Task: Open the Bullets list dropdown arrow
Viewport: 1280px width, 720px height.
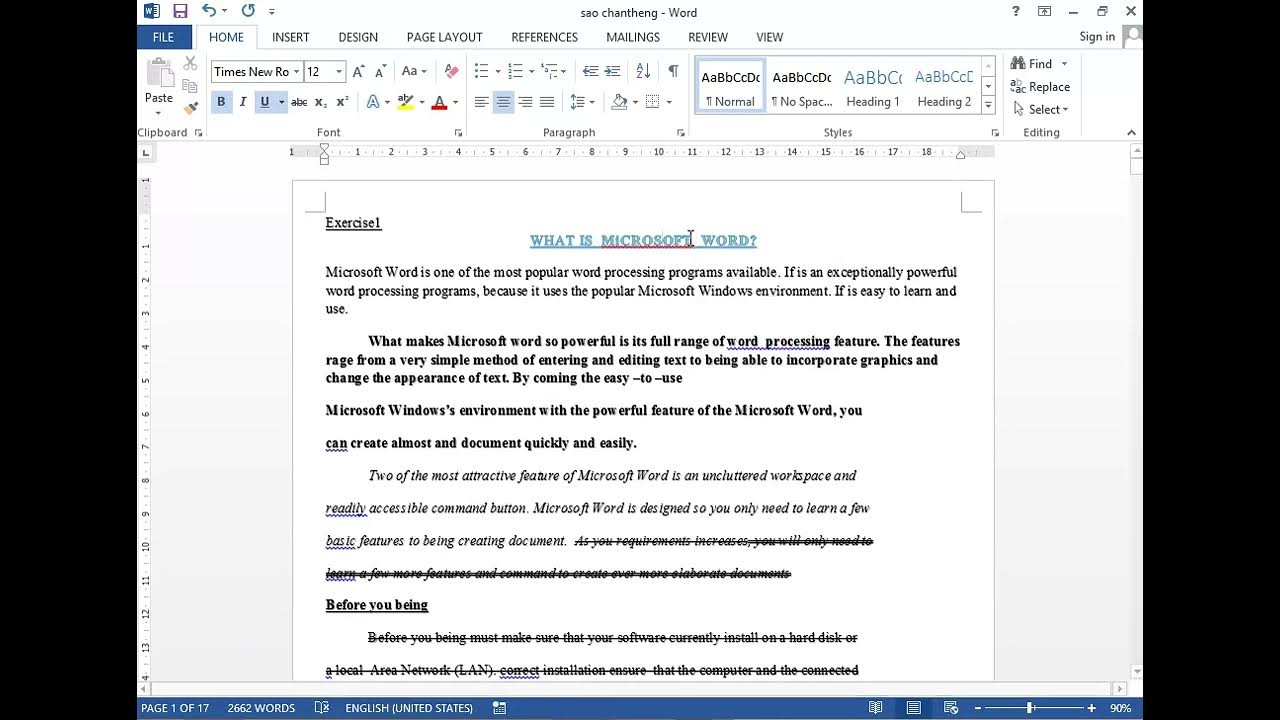Action: [497, 71]
